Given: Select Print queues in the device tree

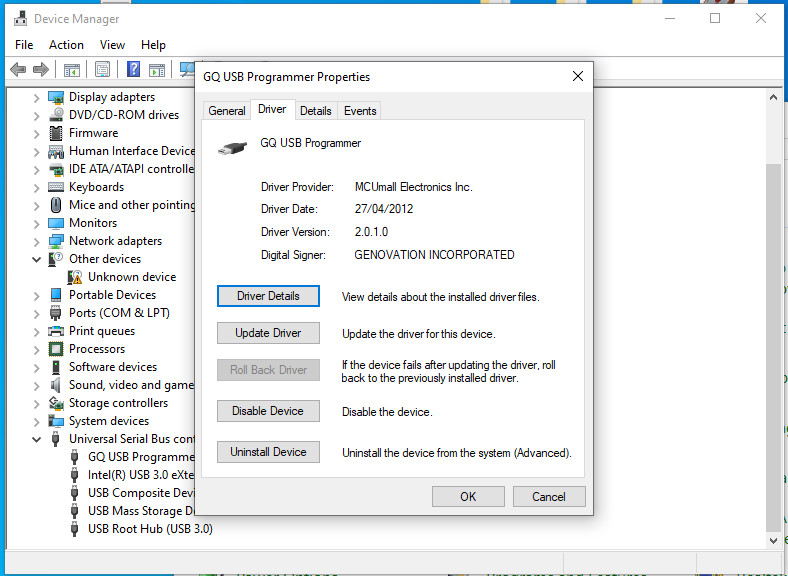Looking at the screenshot, I should (x=101, y=331).
